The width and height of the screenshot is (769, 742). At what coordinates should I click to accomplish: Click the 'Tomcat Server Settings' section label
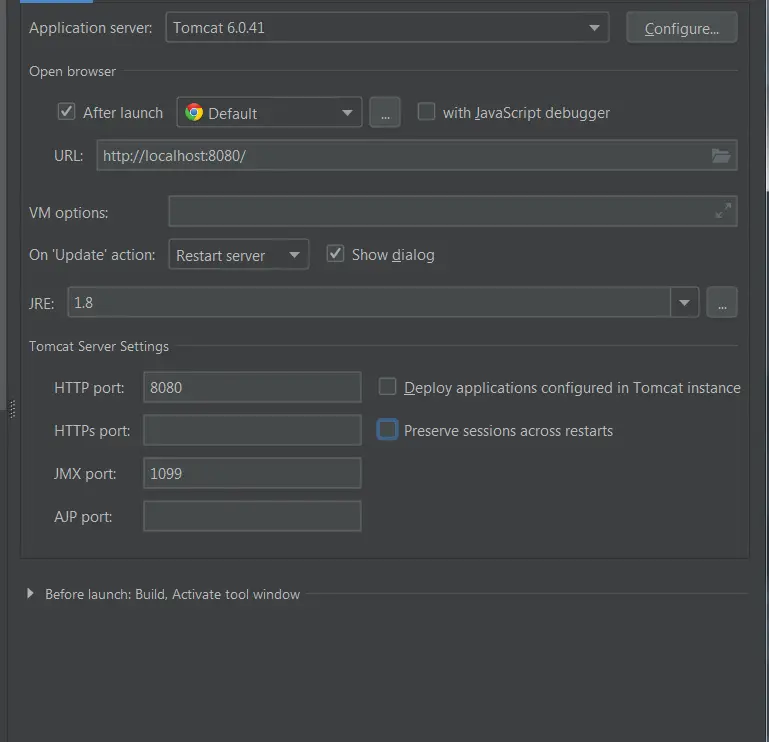coord(99,346)
